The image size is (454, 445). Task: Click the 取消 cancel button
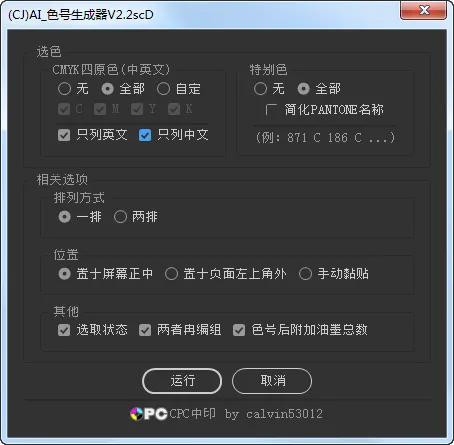[x=272, y=381]
